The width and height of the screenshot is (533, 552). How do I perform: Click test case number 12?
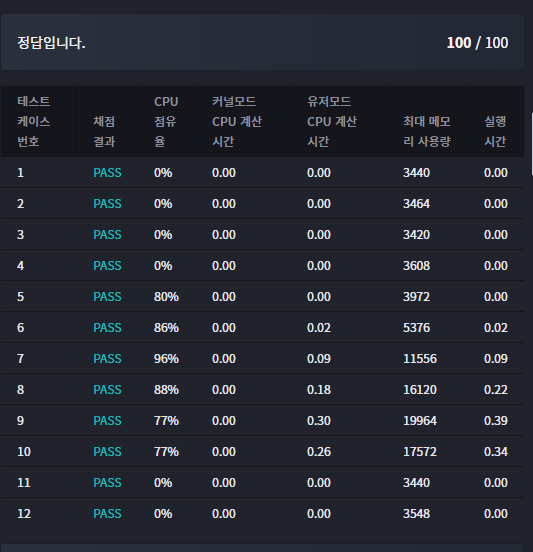click(24, 514)
